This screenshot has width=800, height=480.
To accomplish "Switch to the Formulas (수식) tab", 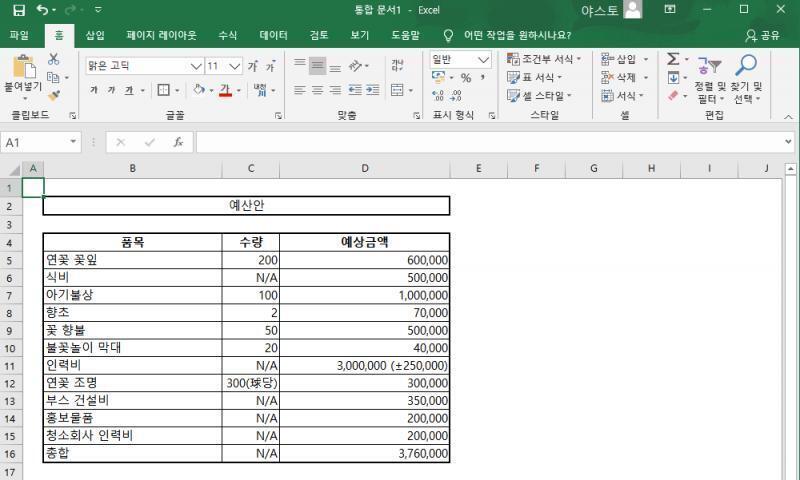I will click(228, 35).
